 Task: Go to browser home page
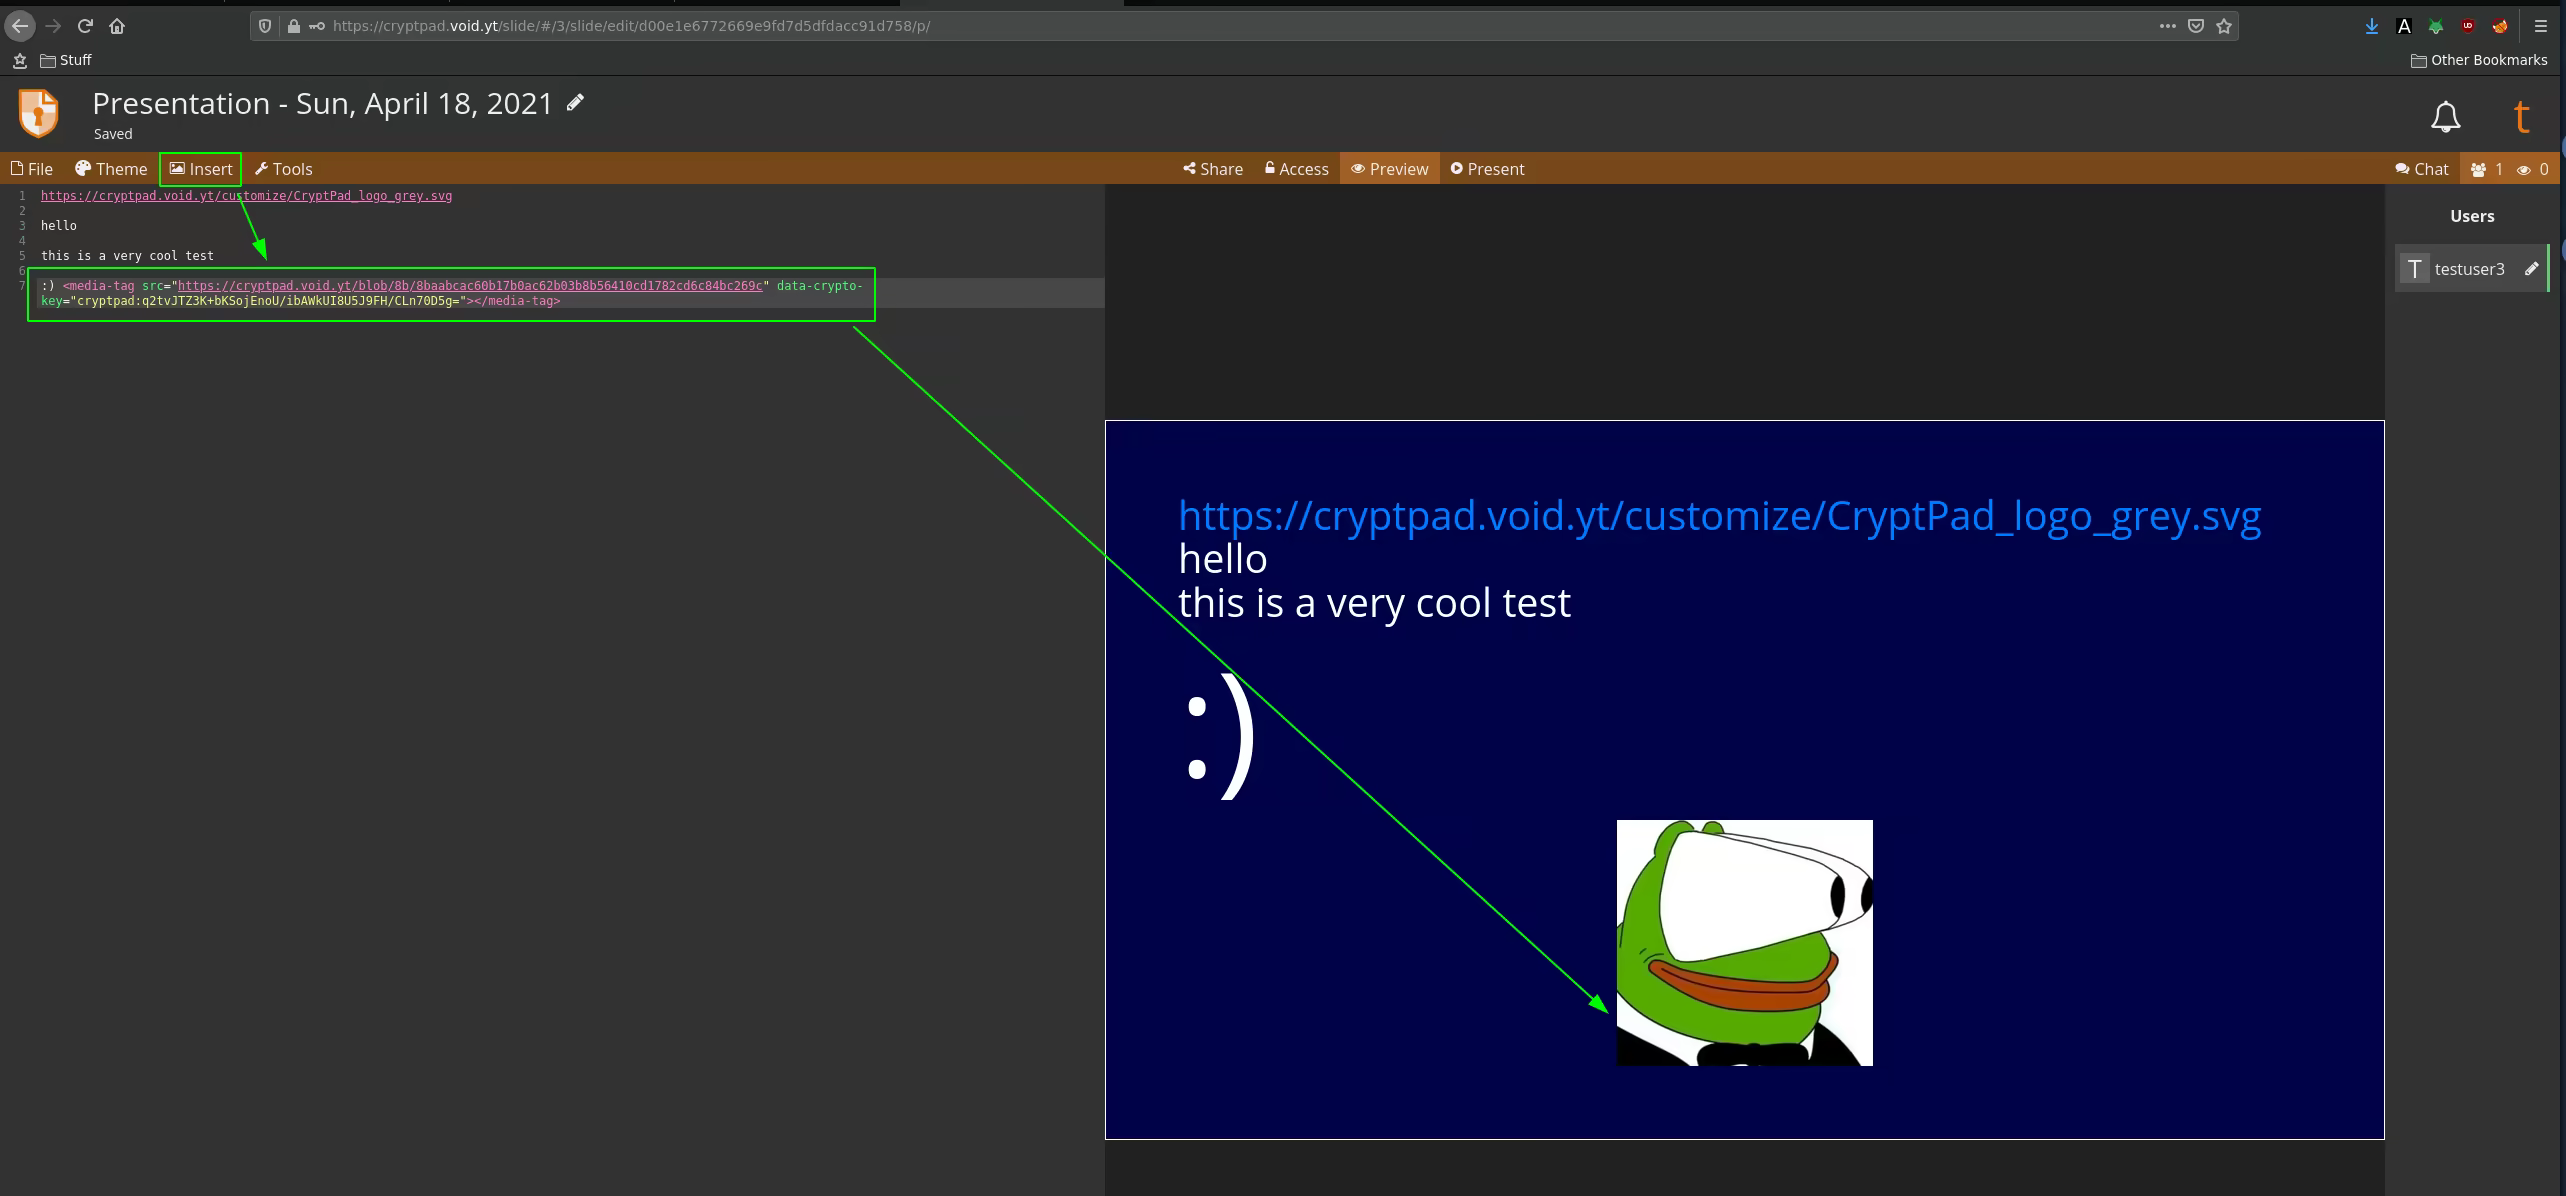[x=117, y=26]
